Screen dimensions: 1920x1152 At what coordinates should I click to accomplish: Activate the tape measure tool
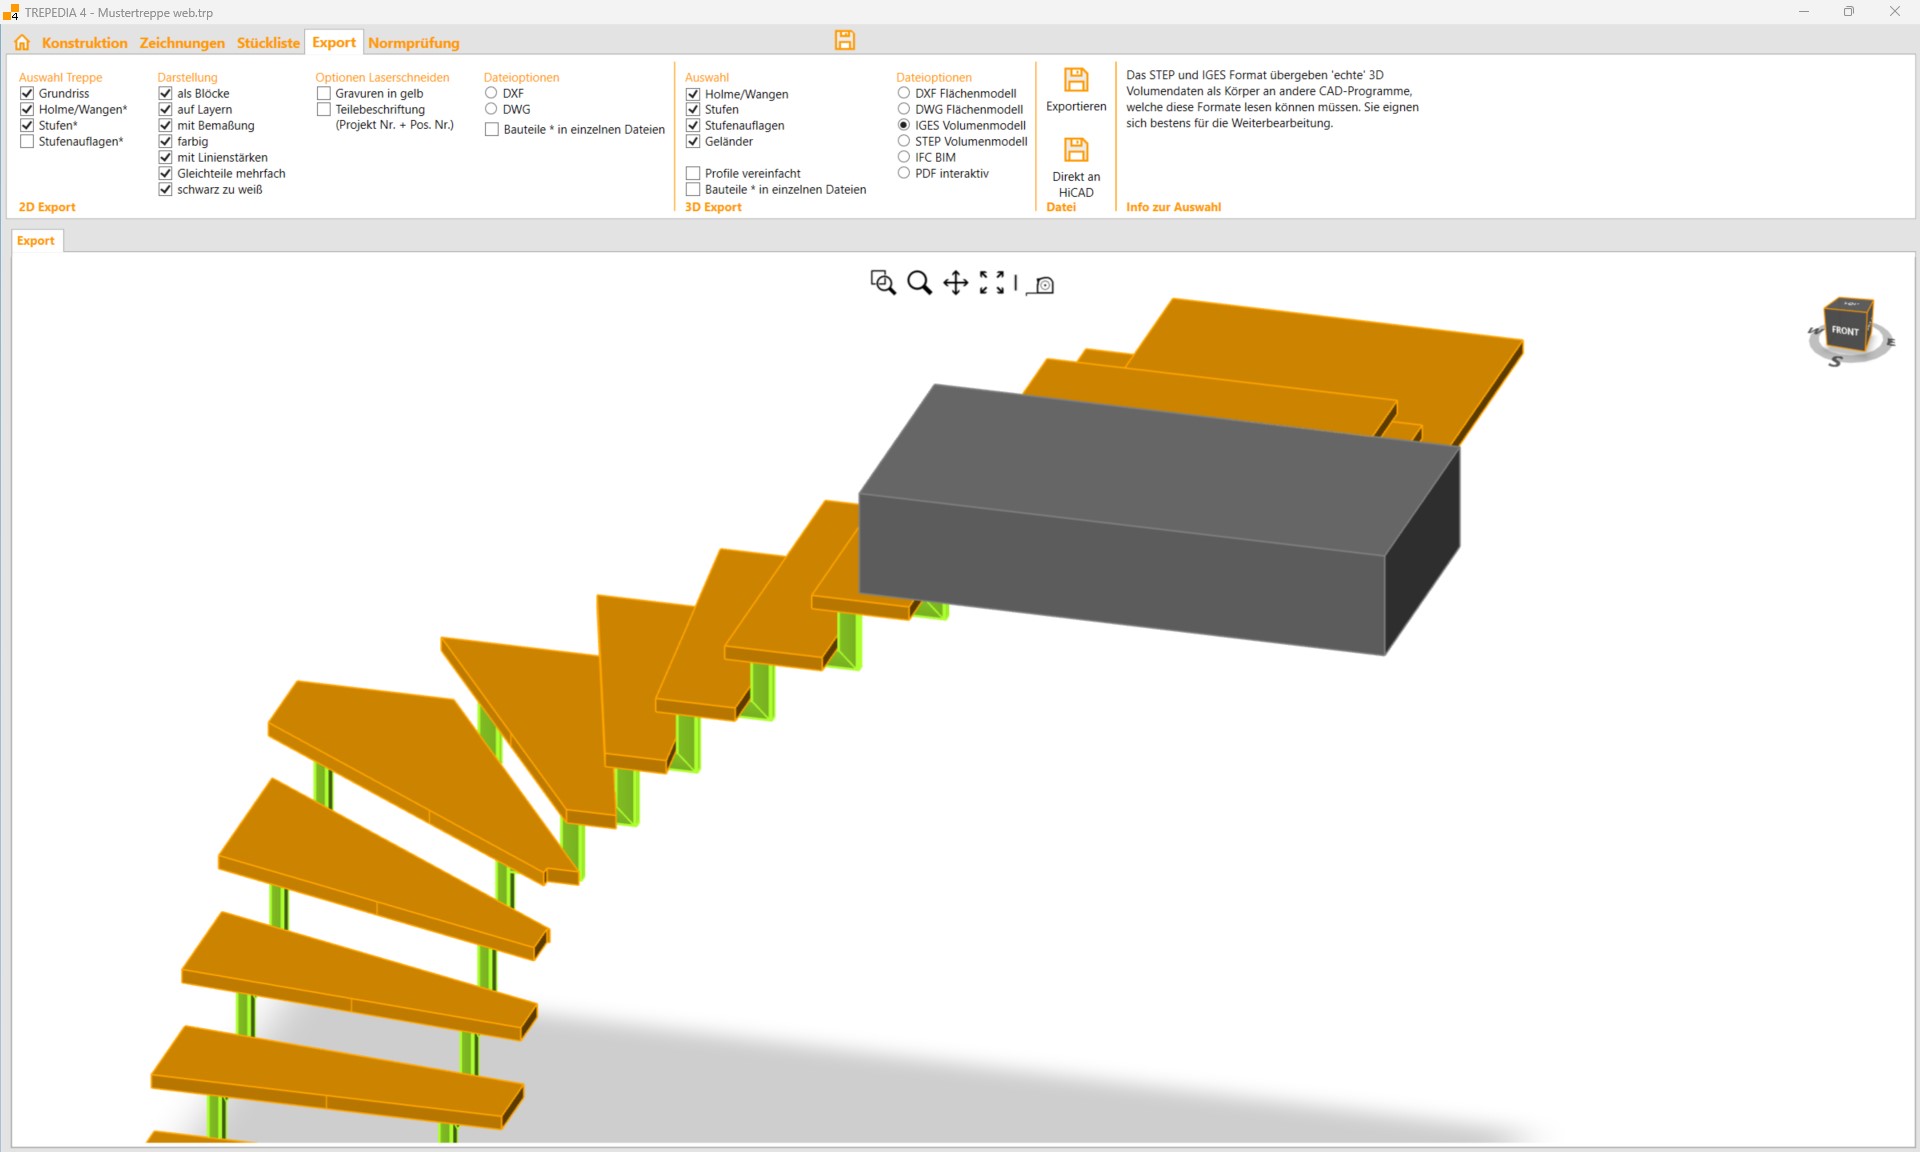1042,285
